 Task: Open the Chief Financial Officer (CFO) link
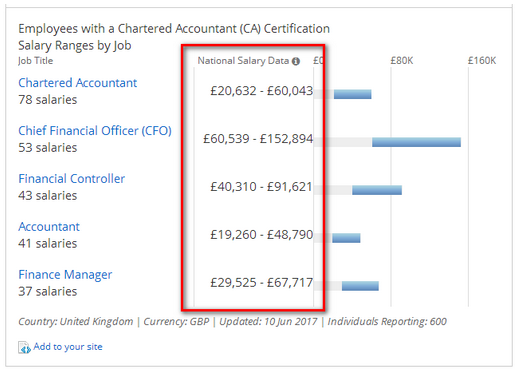pos(95,131)
